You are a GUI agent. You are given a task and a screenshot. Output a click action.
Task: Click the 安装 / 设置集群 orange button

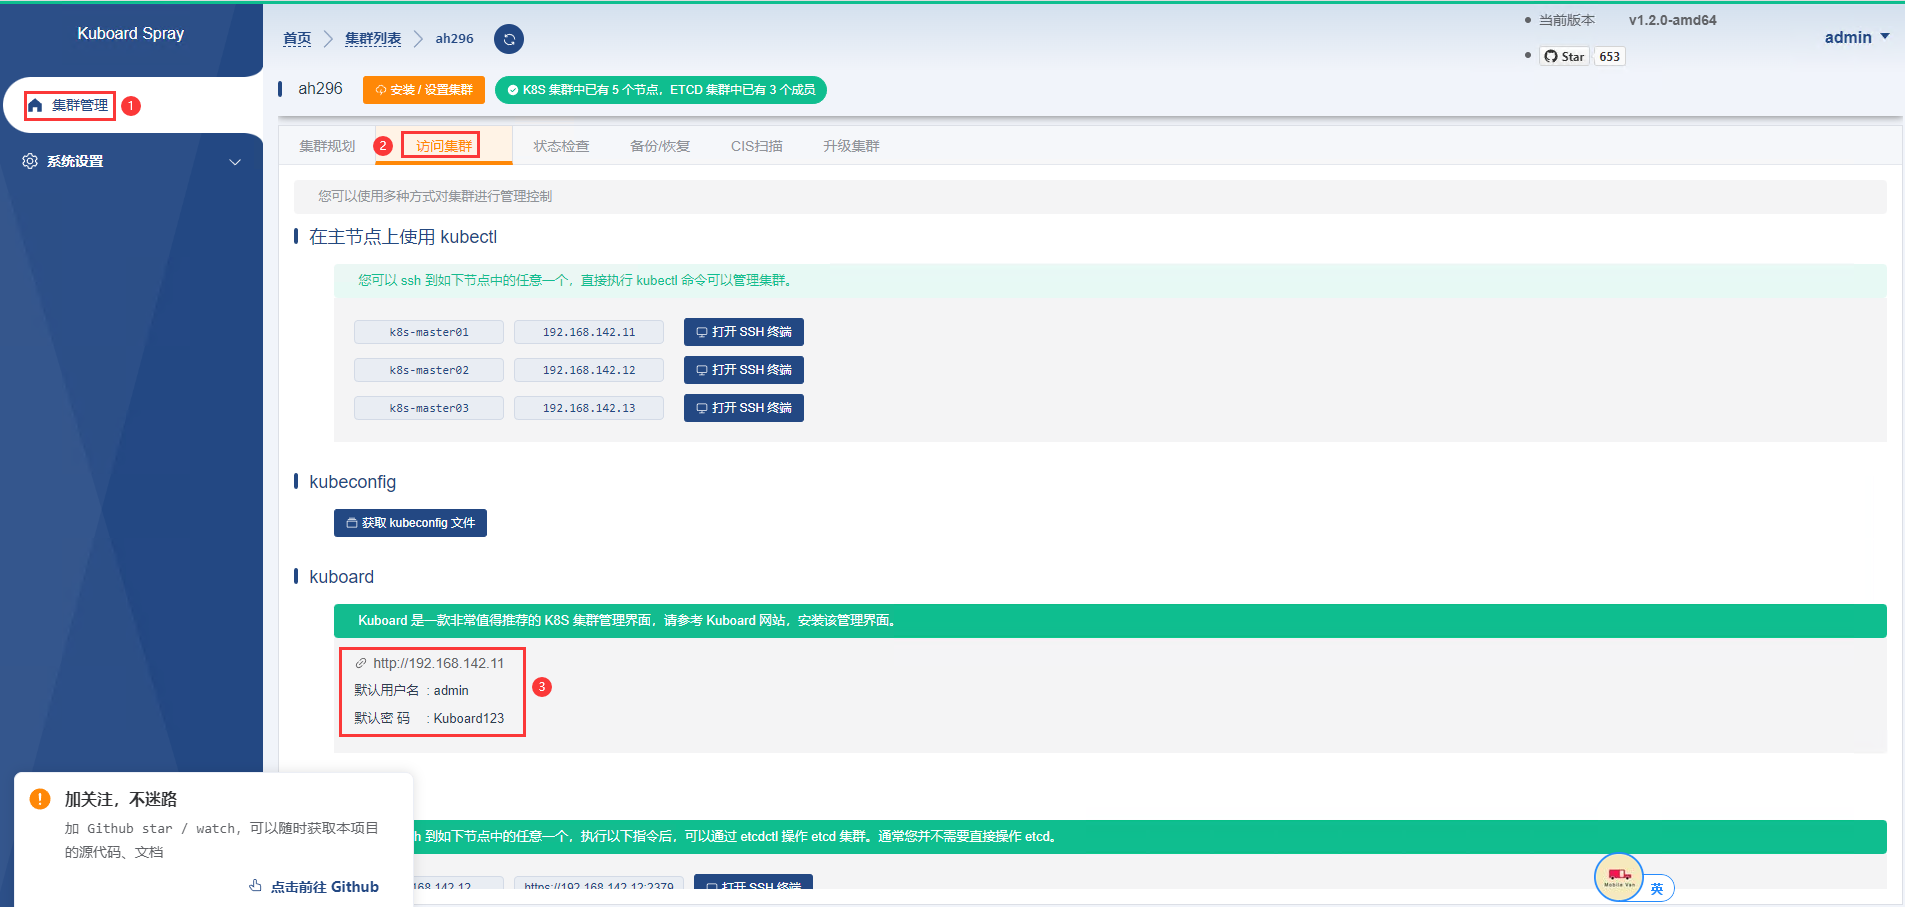424,90
